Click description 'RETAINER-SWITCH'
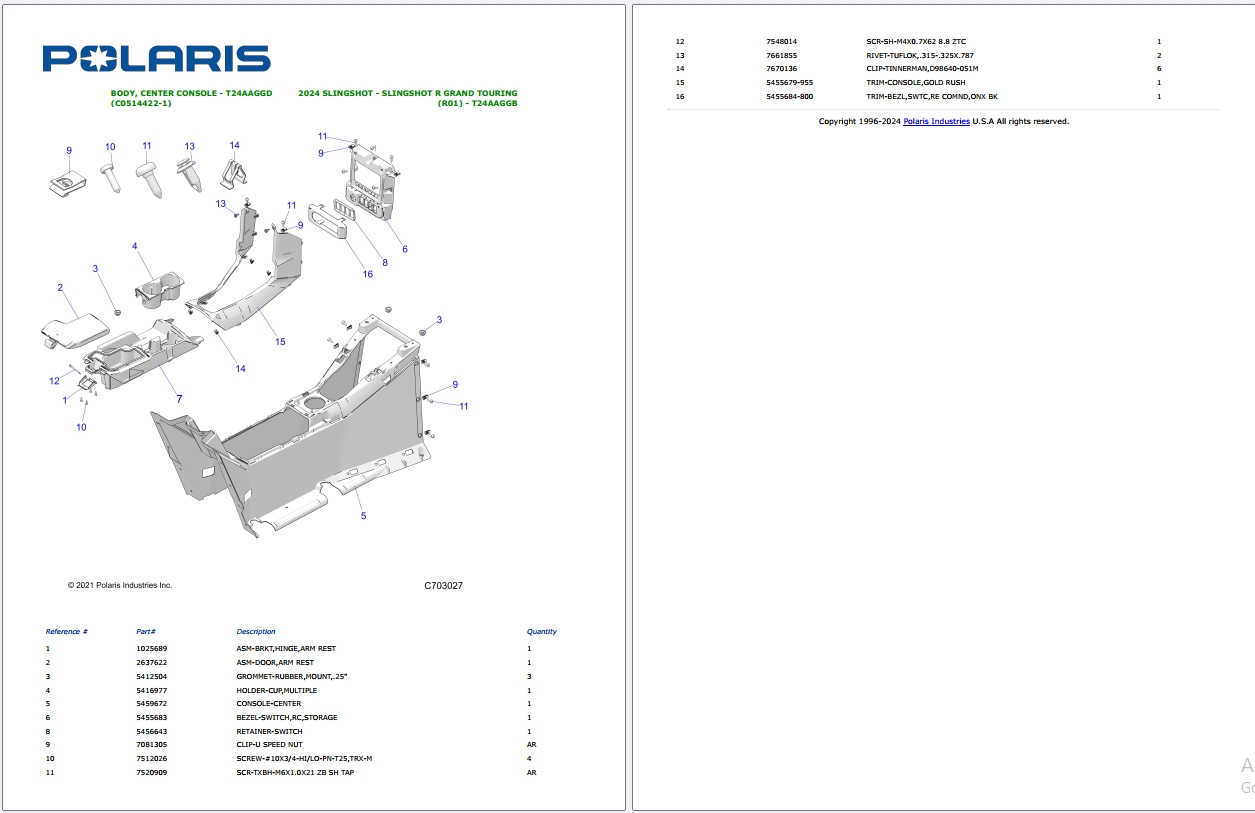Viewport: 1255px width, 813px height. point(269,731)
